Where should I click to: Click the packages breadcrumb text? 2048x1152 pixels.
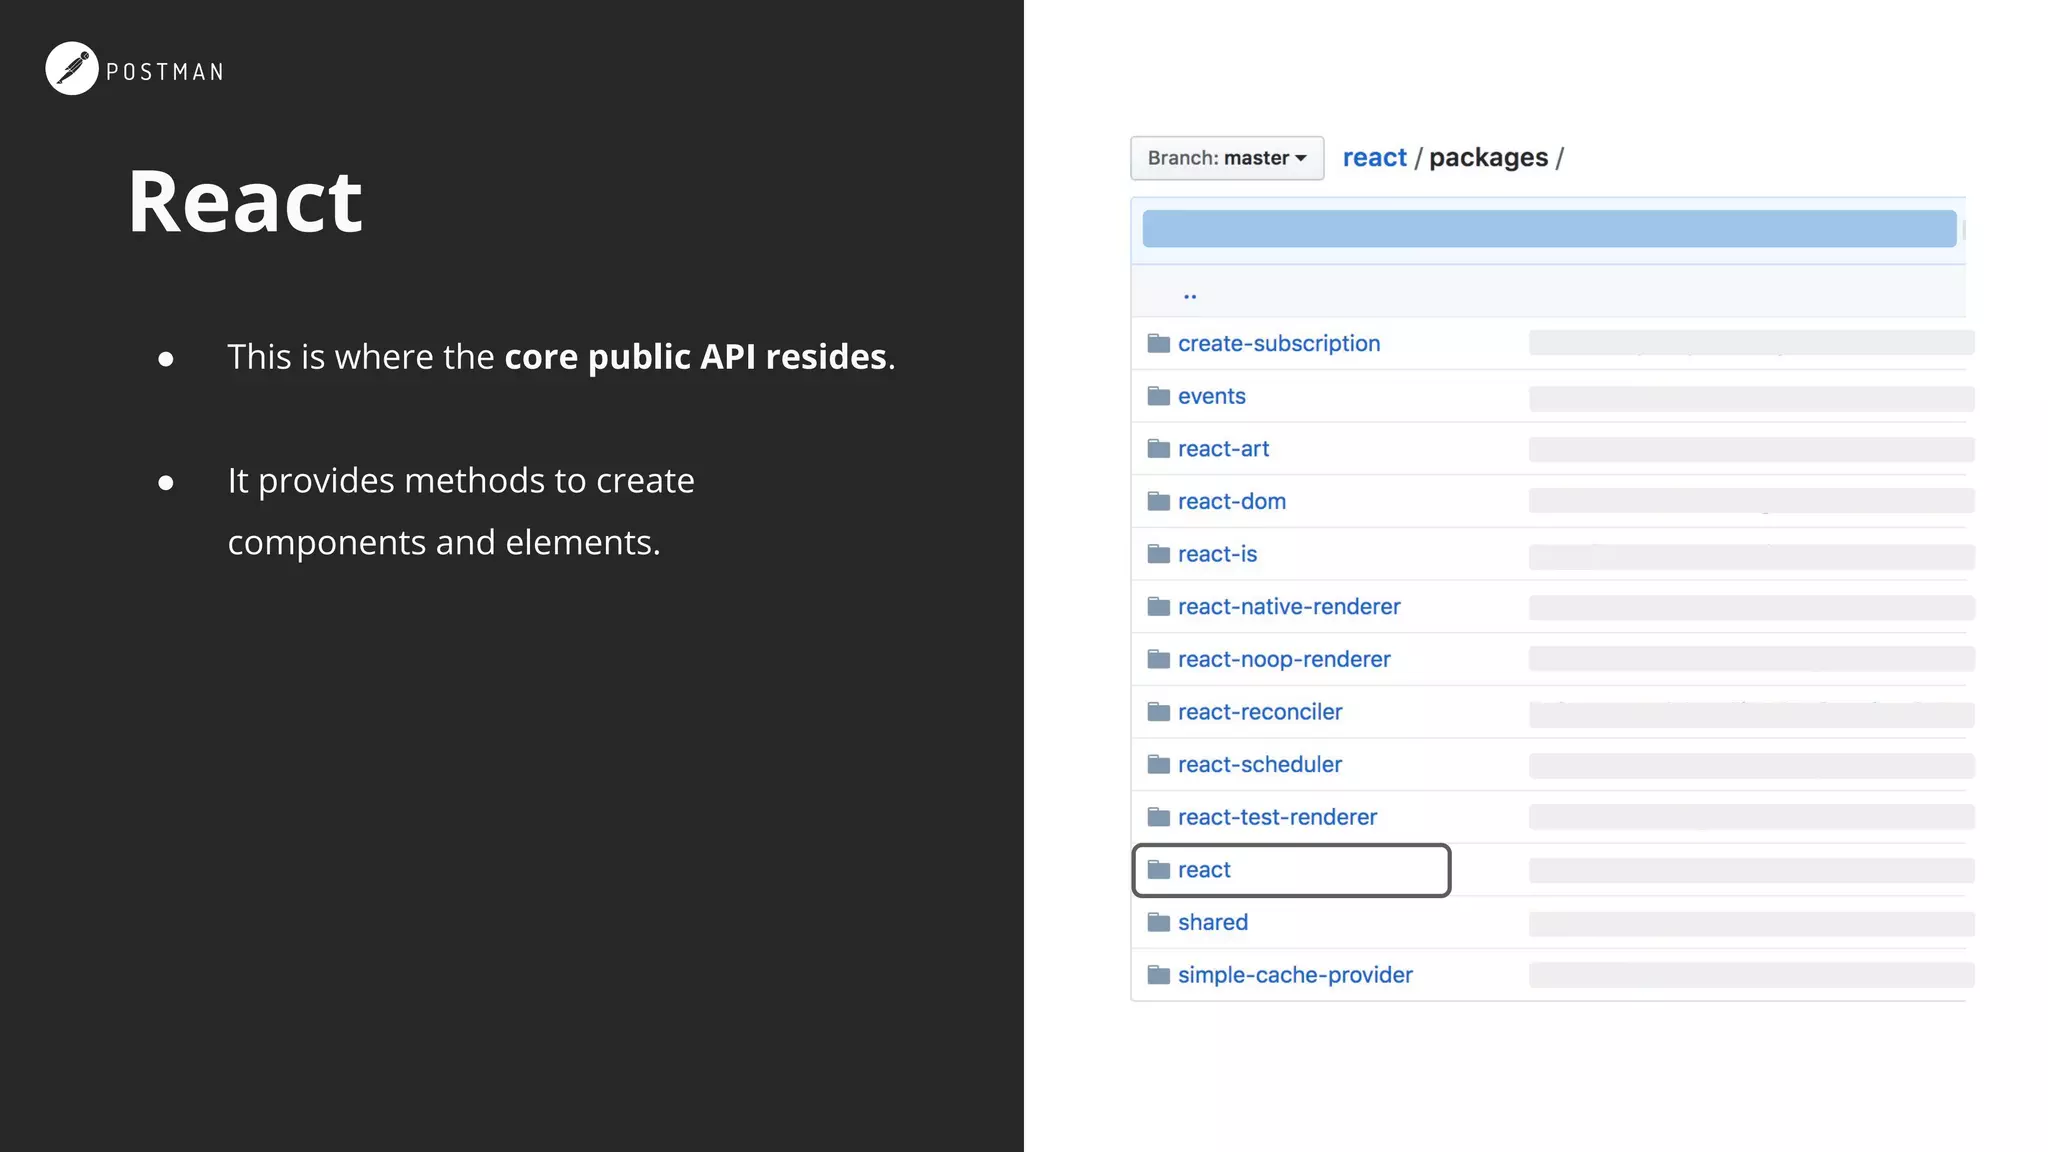[x=1488, y=158]
